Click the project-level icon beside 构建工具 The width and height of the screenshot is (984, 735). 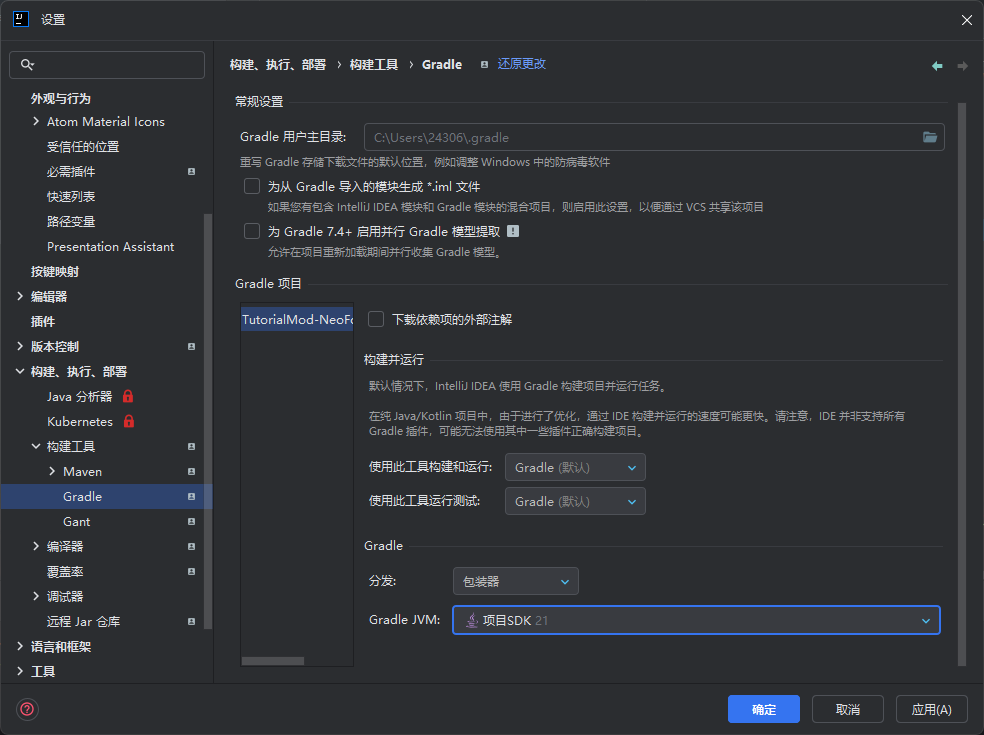point(191,446)
